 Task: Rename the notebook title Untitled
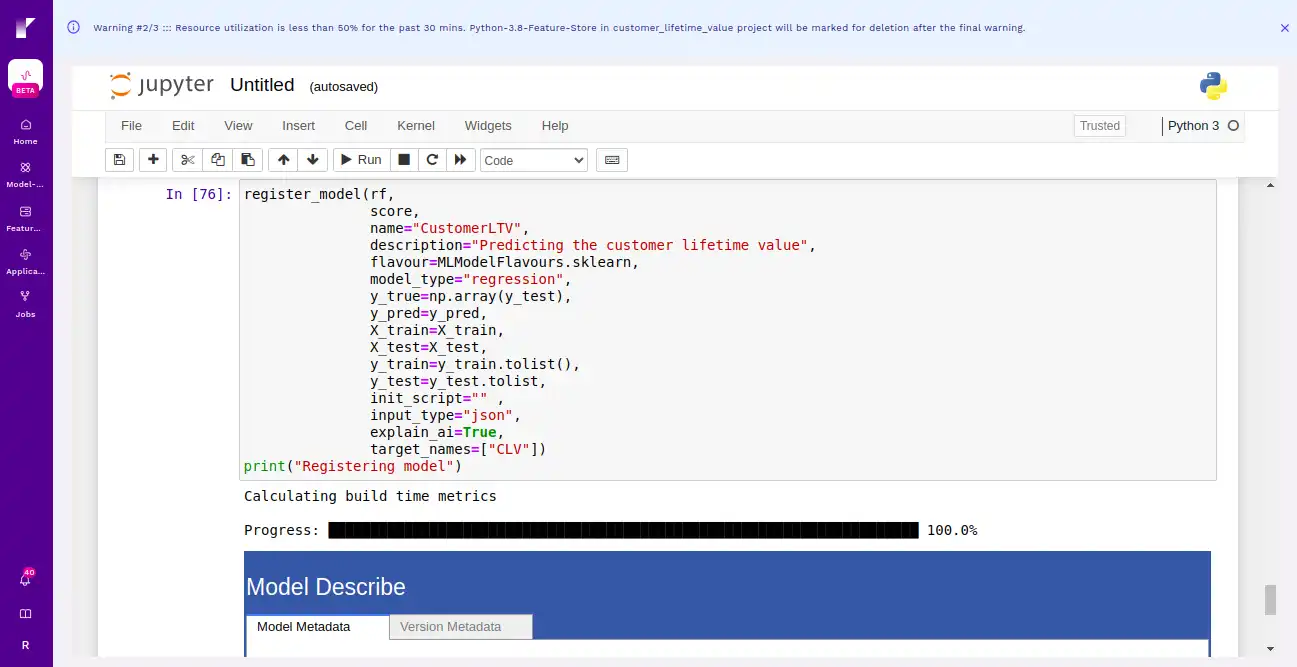(262, 85)
